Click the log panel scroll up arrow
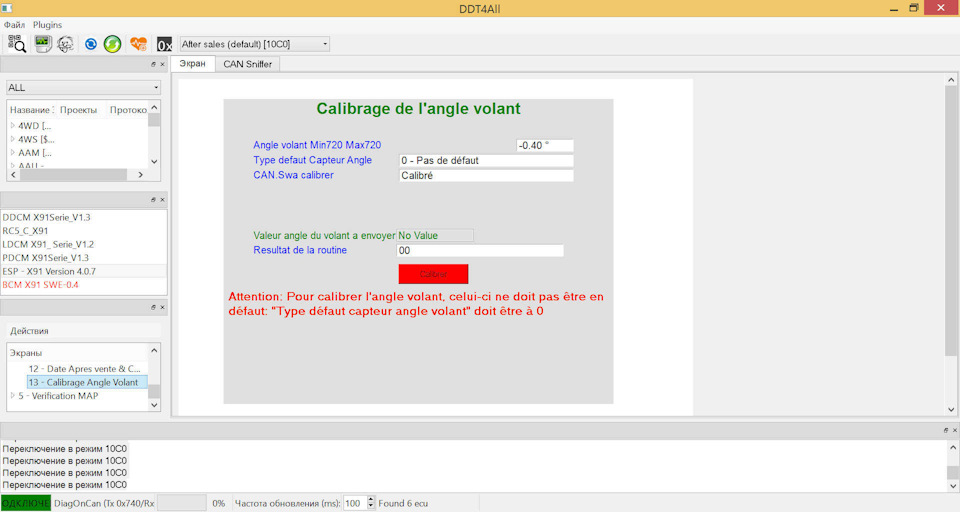960x512 pixels. click(953, 447)
